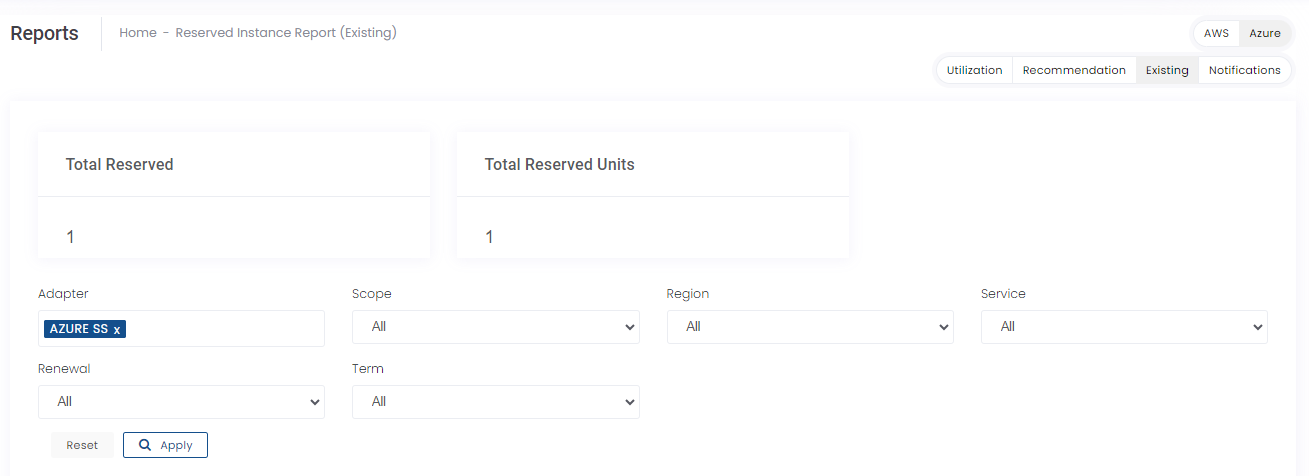Select the Total Reserved Units card
The width and height of the screenshot is (1309, 476).
(x=653, y=195)
